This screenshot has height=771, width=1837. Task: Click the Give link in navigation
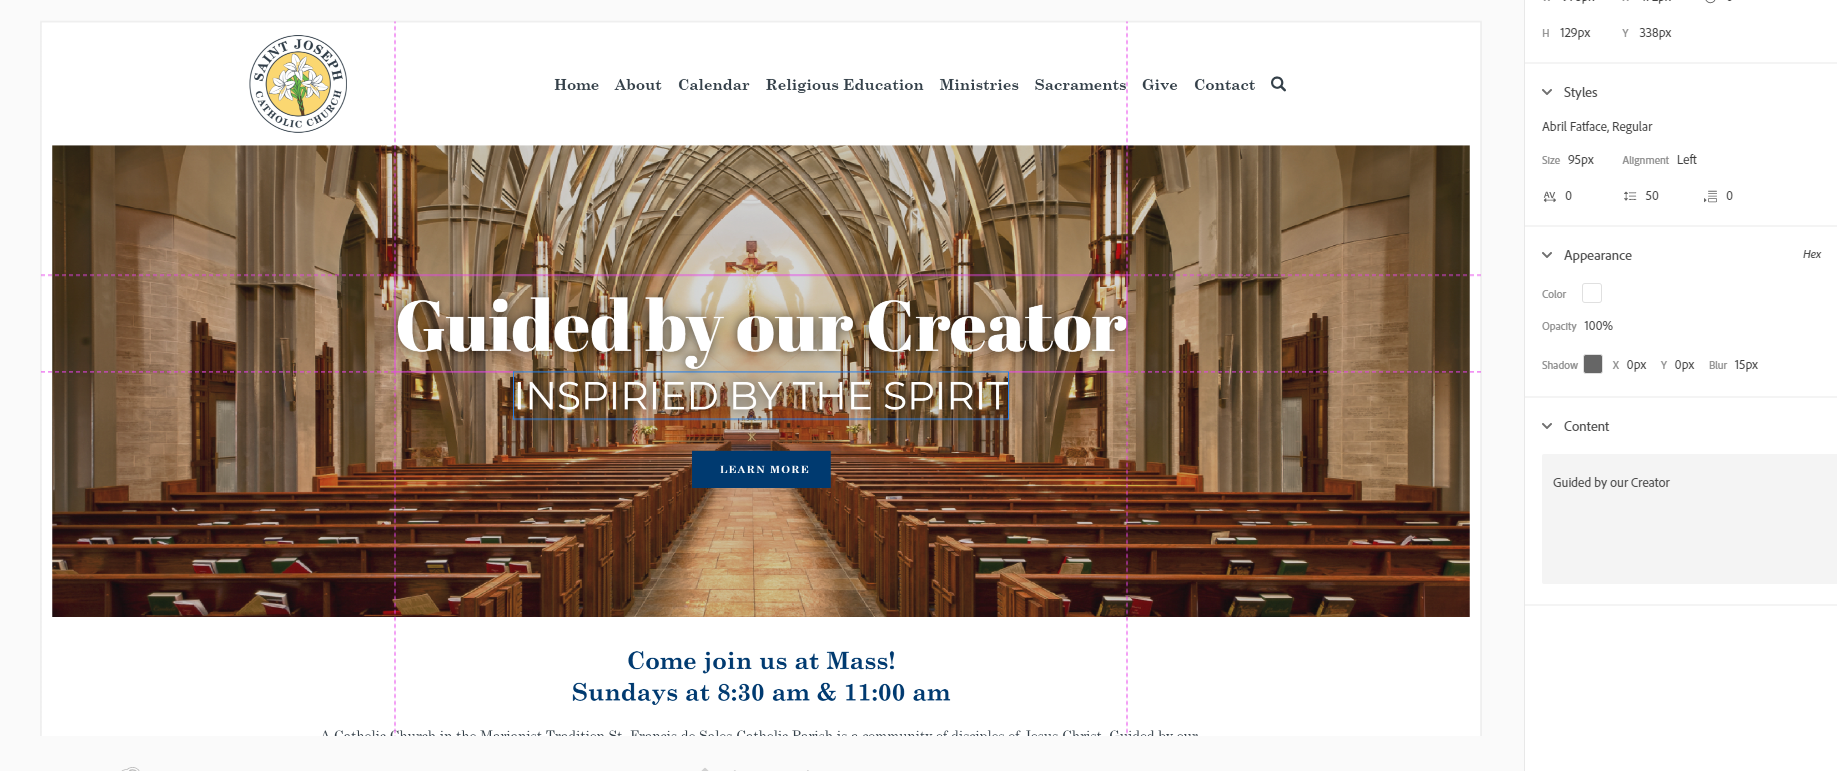click(x=1159, y=85)
